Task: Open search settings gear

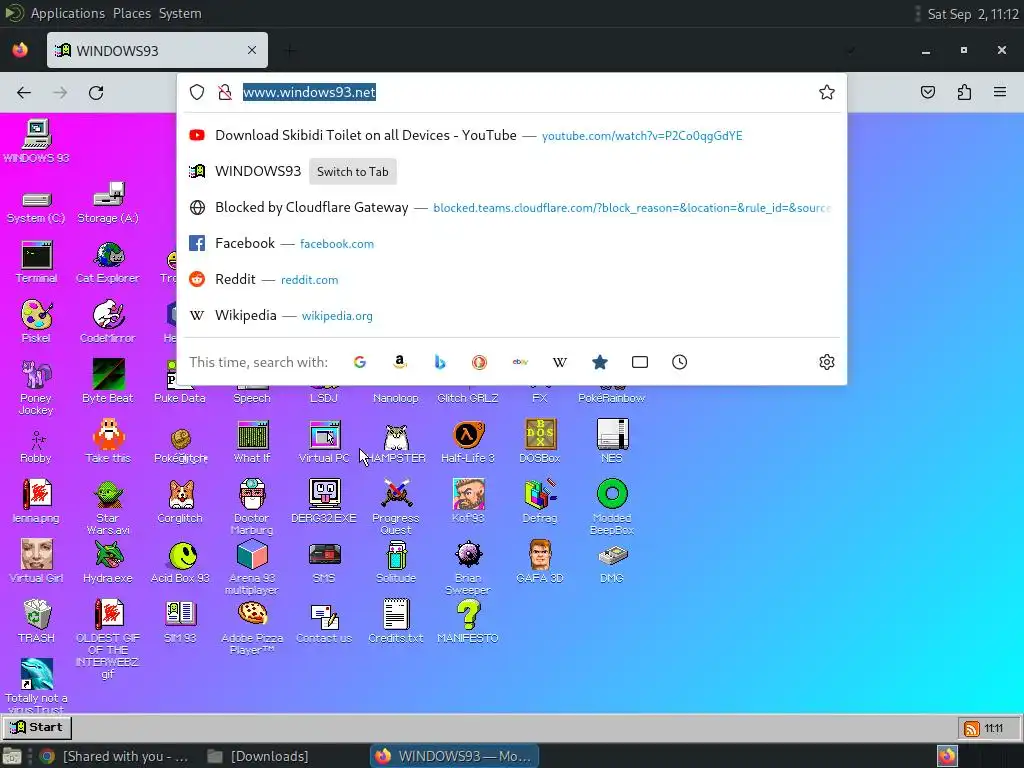Action: (827, 362)
